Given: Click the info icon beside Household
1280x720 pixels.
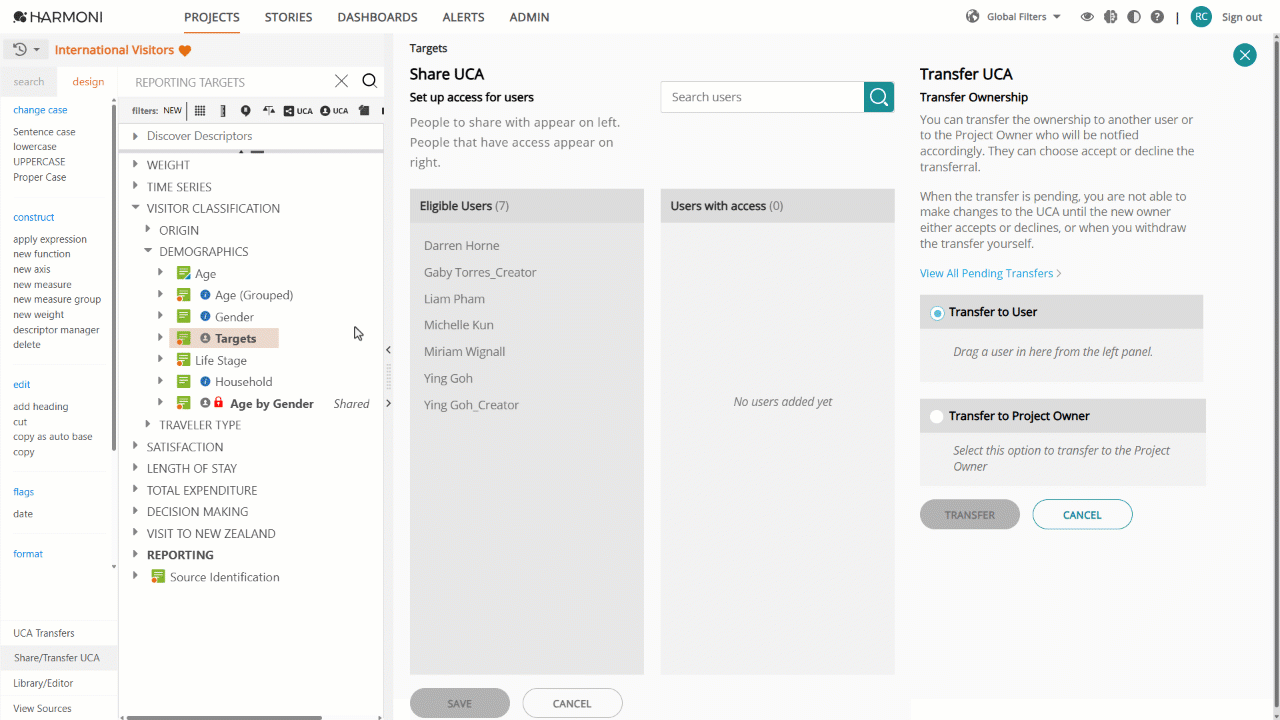Looking at the screenshot, I should pos(205,382).
